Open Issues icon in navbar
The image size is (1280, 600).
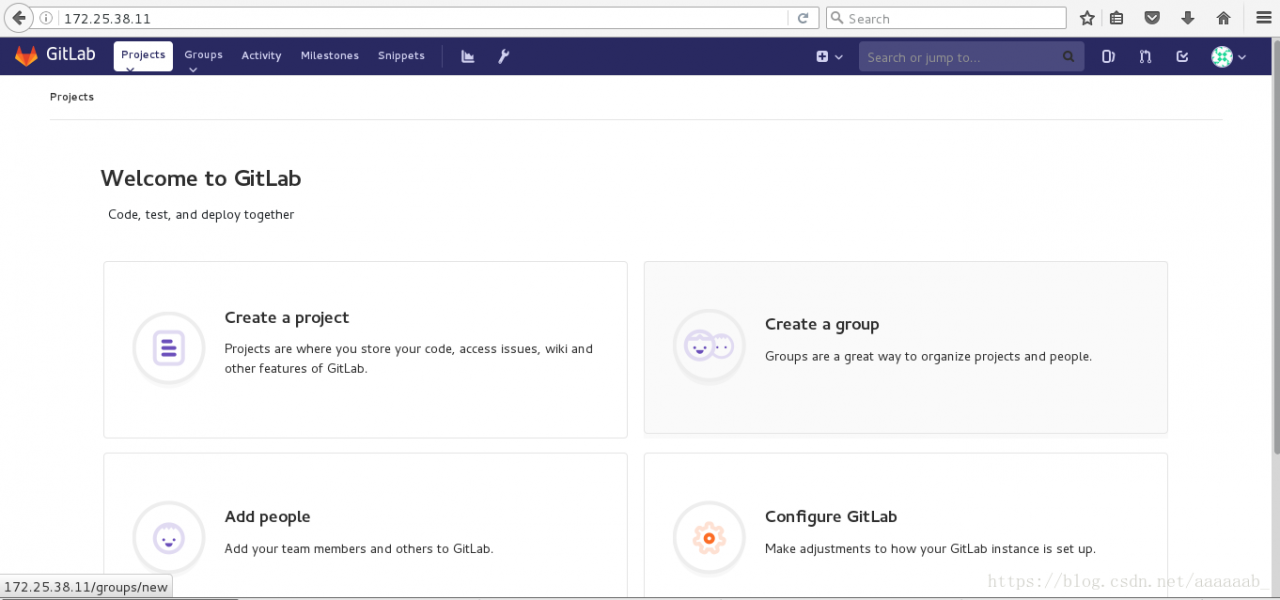pos(1108,57)
